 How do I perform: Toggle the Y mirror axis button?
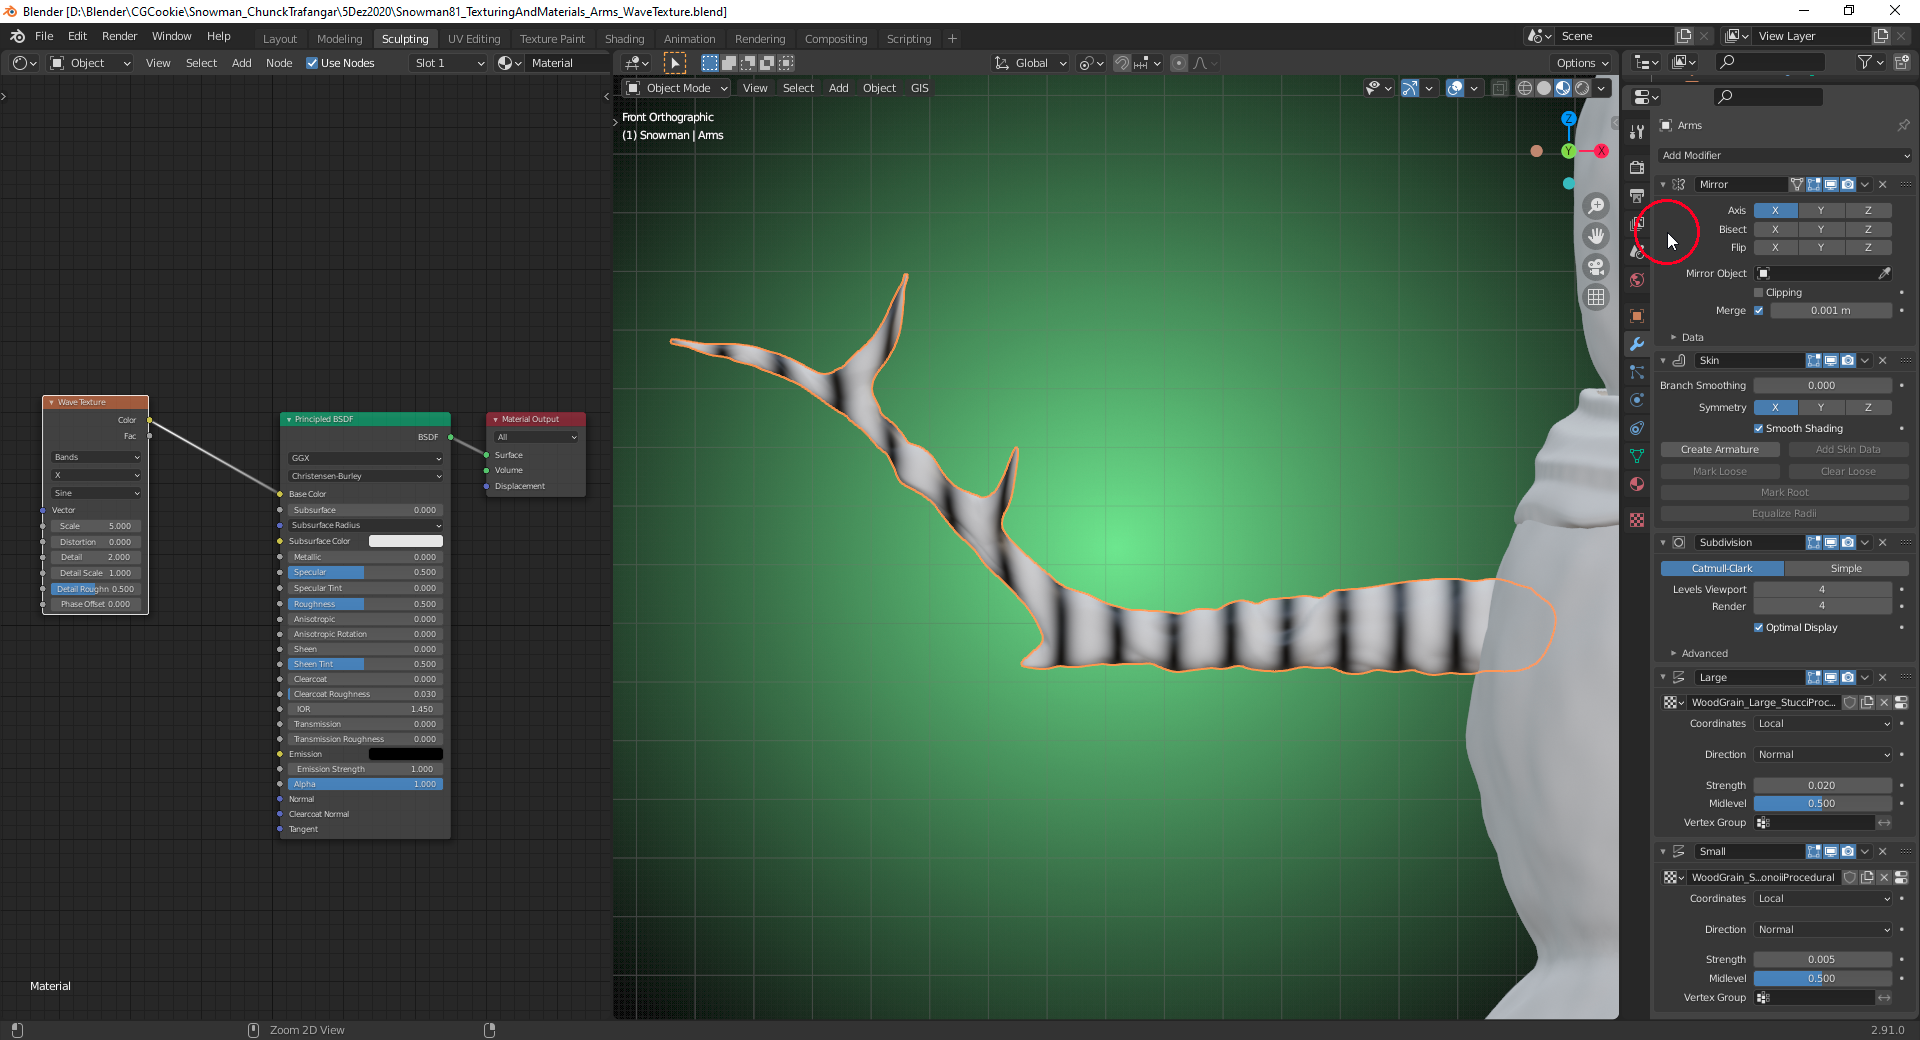coord(1821,210)
